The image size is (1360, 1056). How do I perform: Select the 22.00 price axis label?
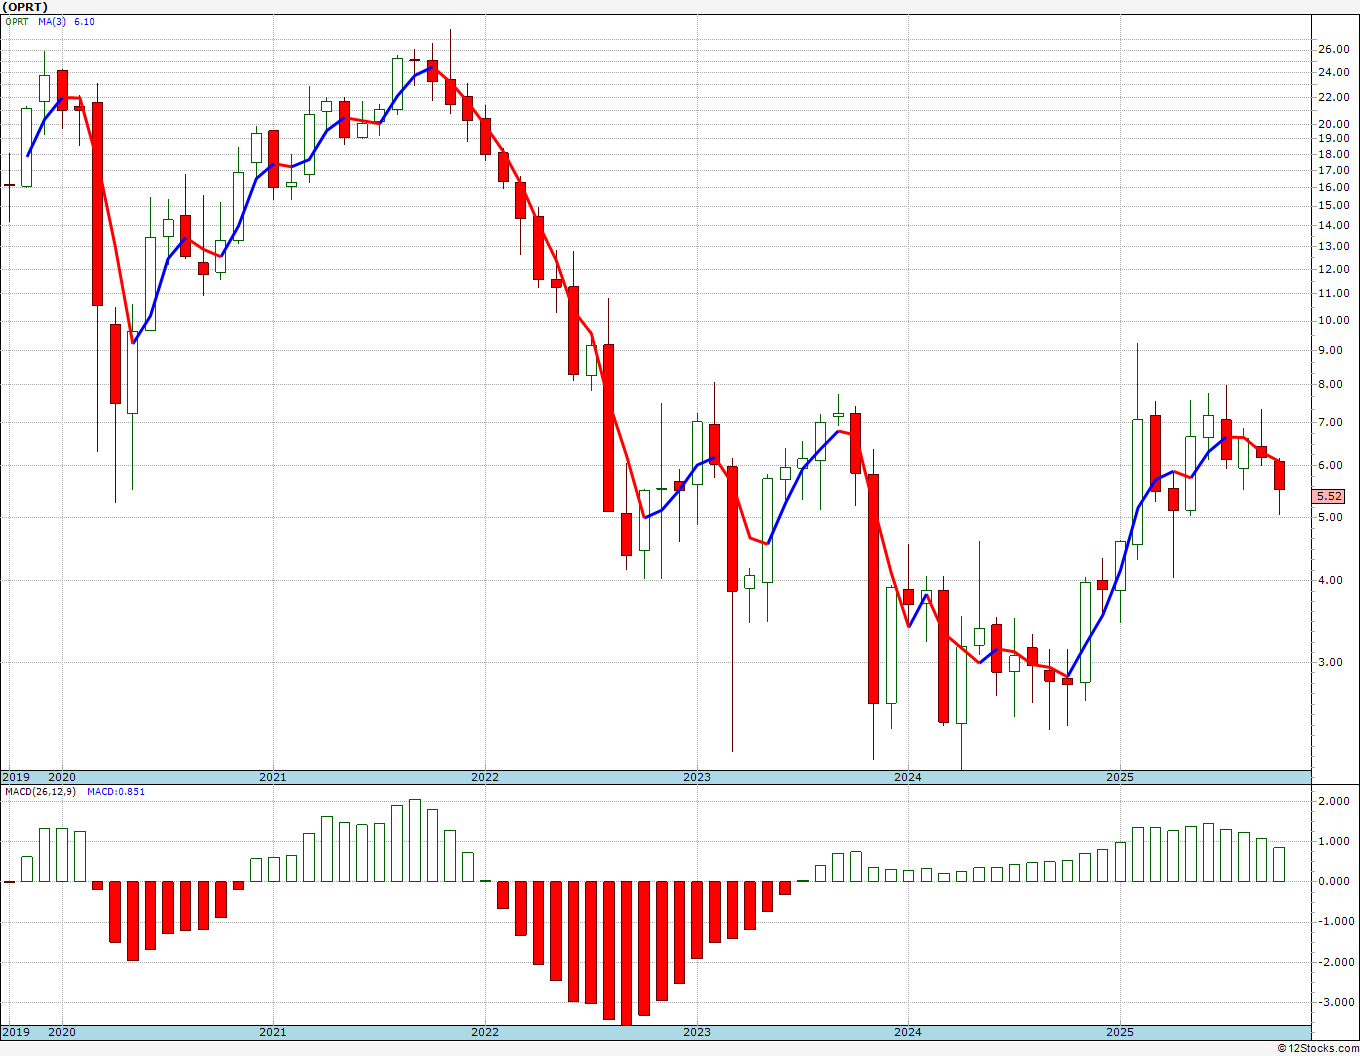point(1332,98)
